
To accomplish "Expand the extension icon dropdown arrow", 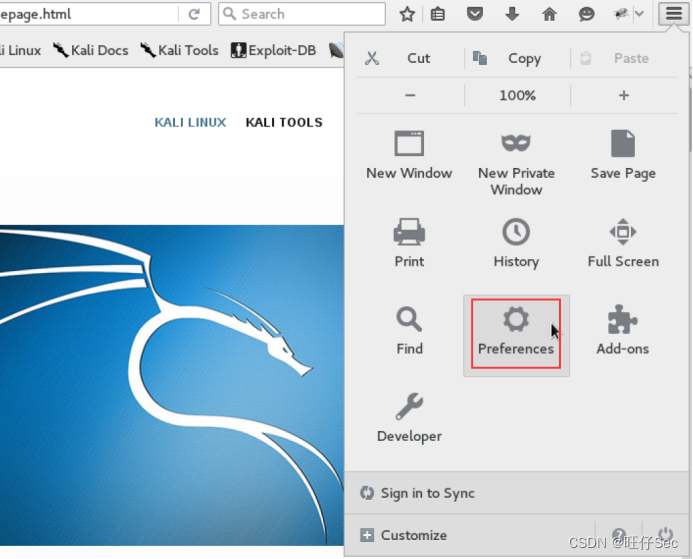I will [x=639, y=14].
